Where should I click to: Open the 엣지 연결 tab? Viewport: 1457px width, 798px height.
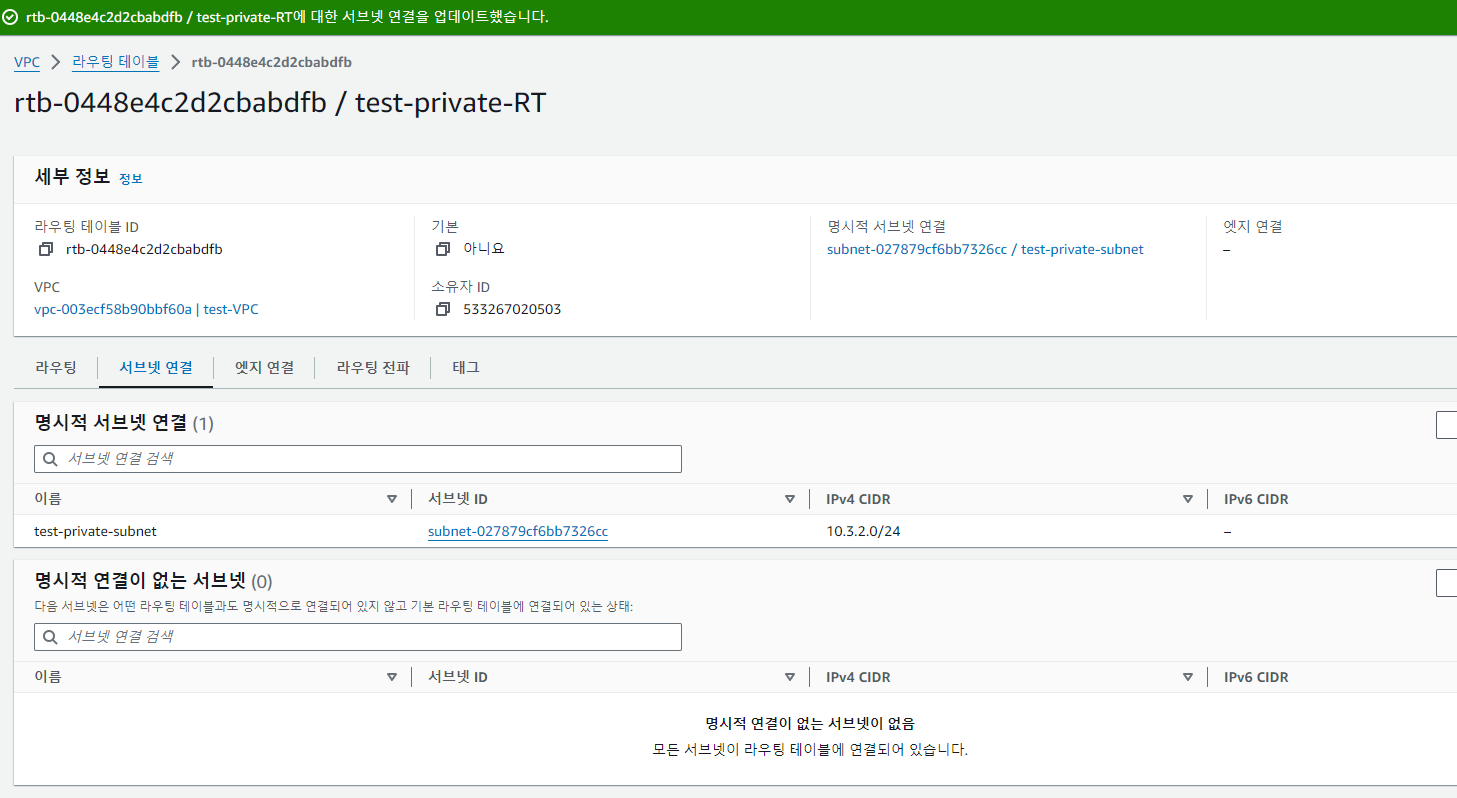(x=264, y=367)
